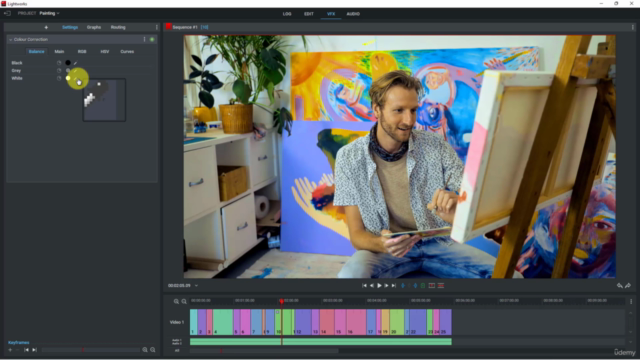This screenshot has width=640, height=360.
Task: Open the Grey colour swatch
Action: pyautogui.click(x=68, y=71)
